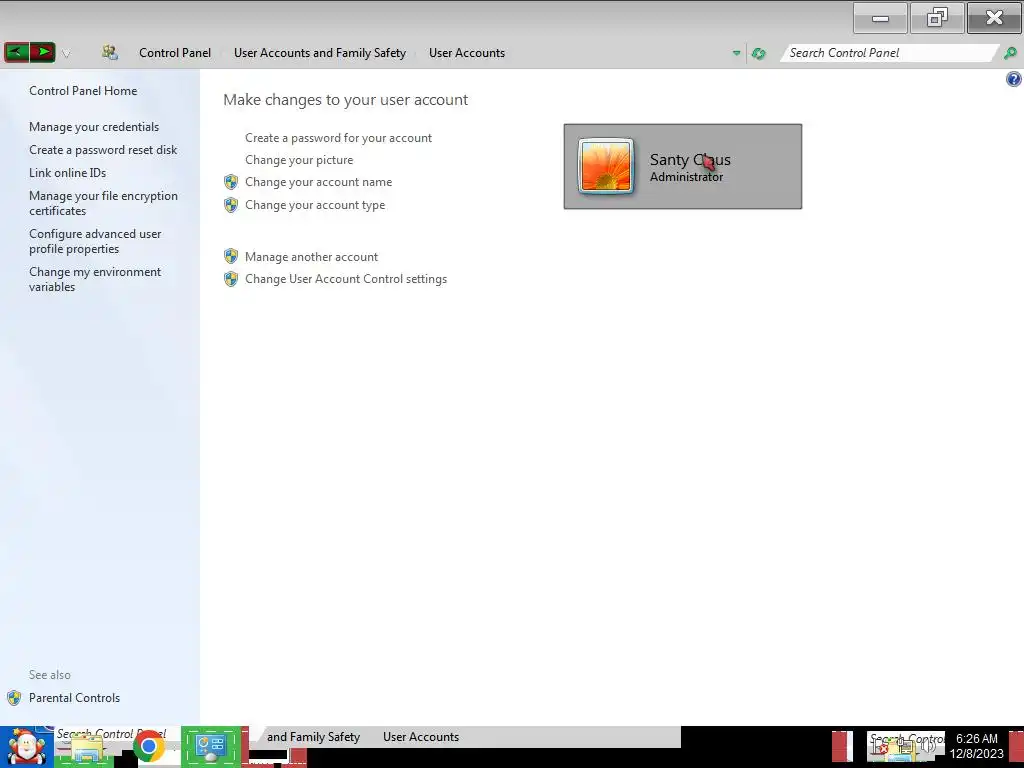
Task: Click the User Accounts address bar icon
Action: coord(110,53)
